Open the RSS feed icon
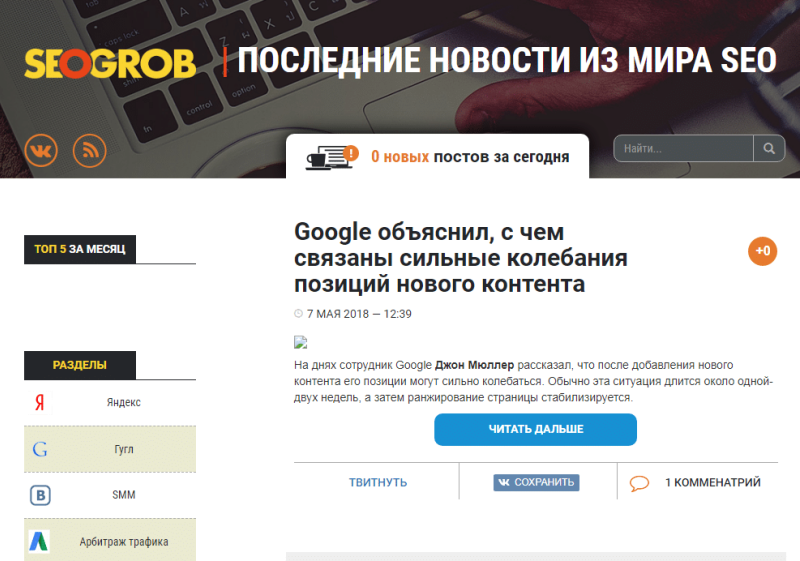The image size is (800, 561). (x=90, y=150)
